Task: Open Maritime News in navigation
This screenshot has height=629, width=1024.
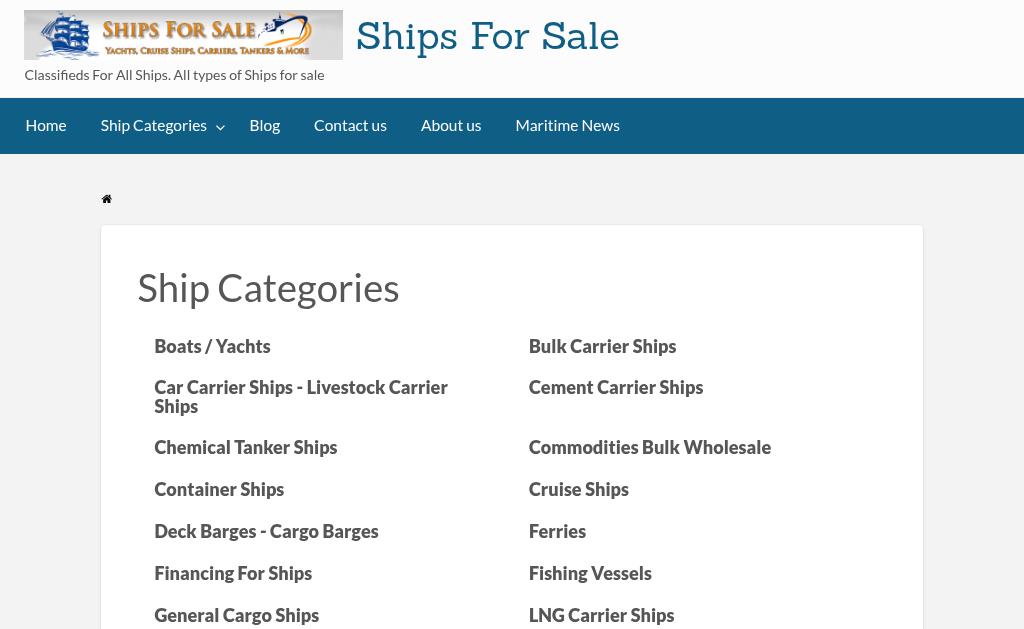Action: (568, 125)
